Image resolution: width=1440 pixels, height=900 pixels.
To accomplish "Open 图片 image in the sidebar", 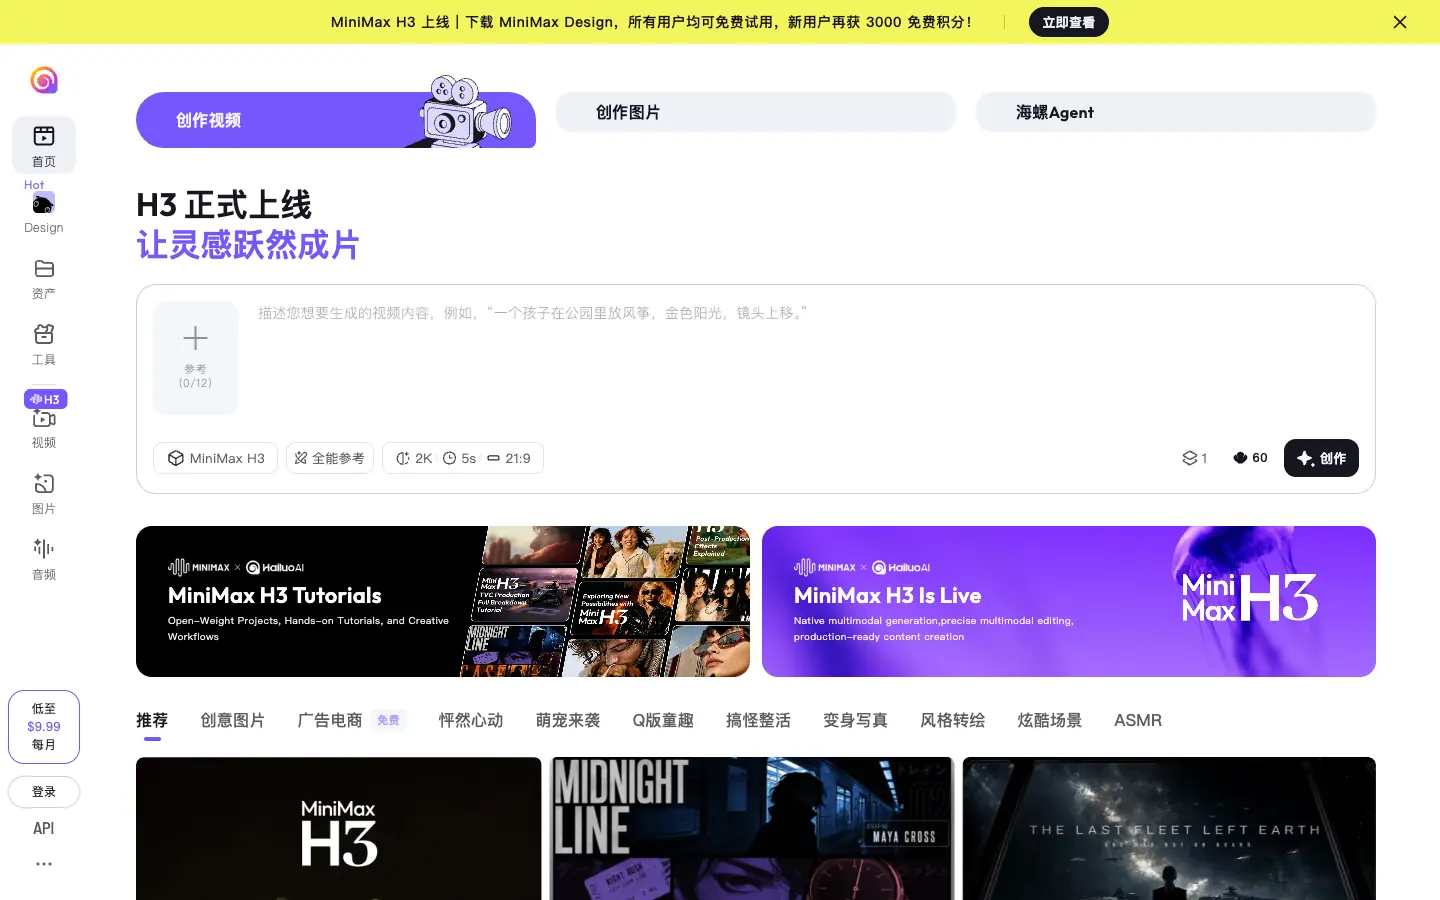I will (x=44, y=494).
